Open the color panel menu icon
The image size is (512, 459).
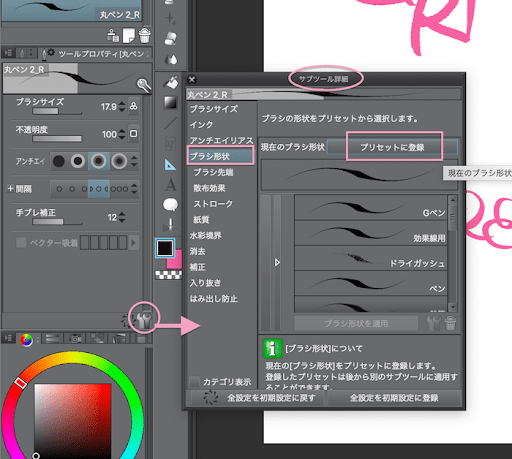8,339
